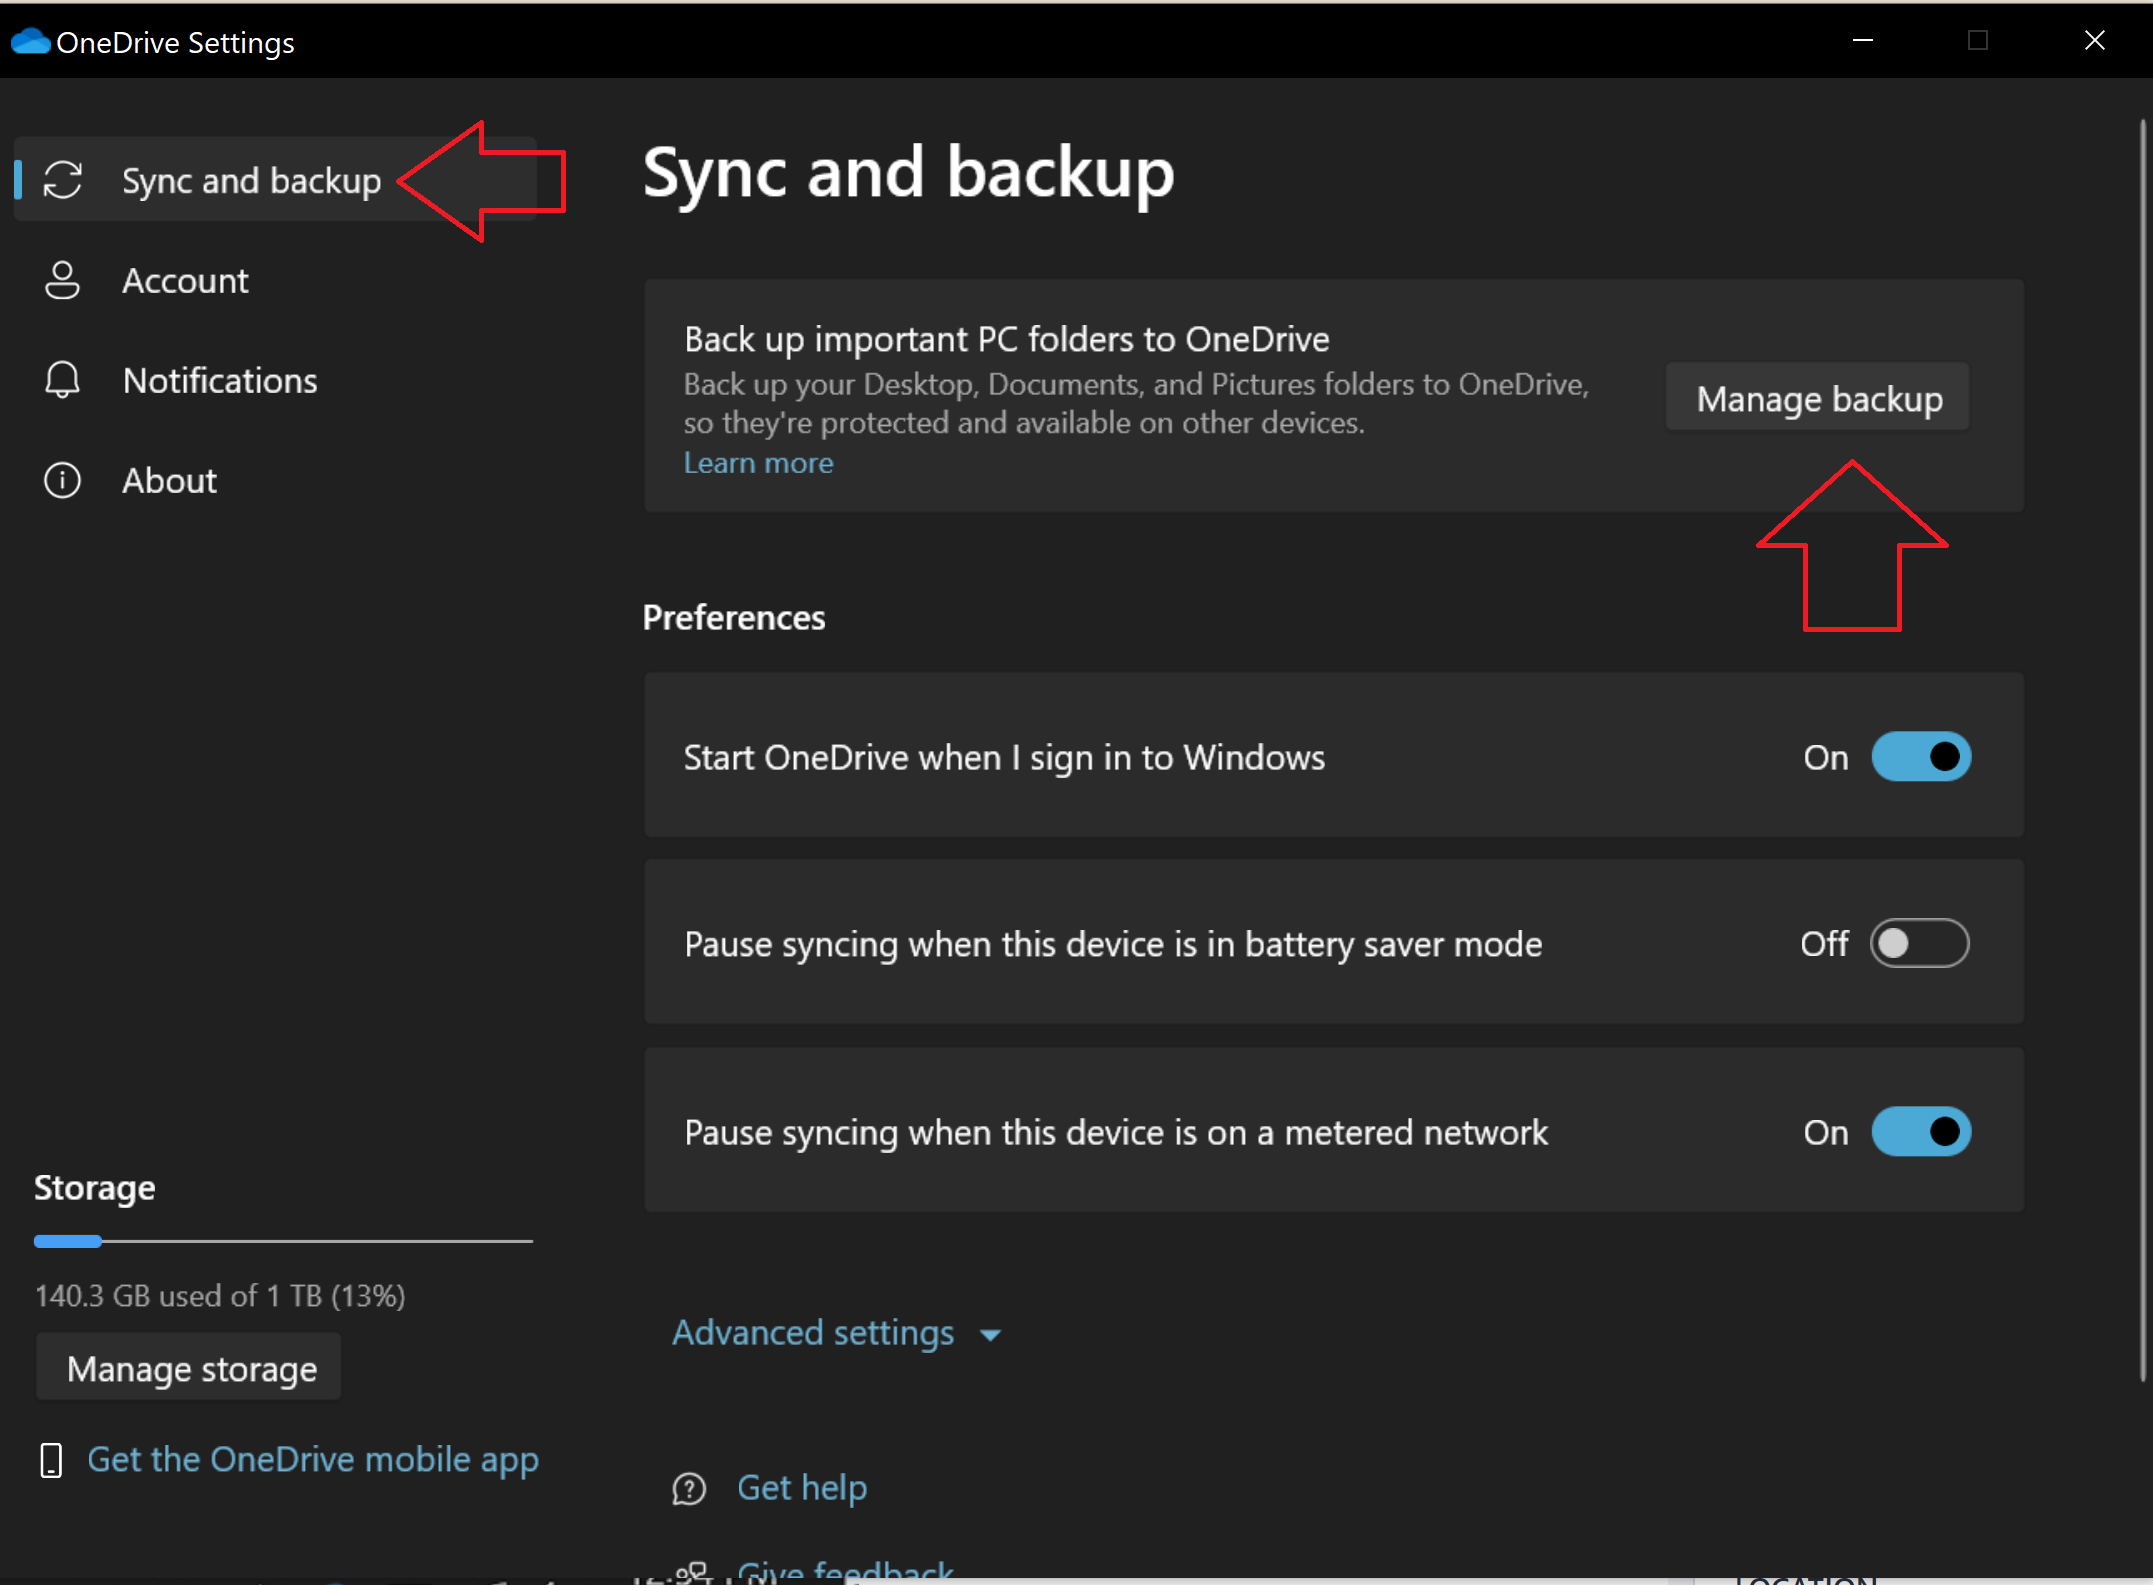Turn off metered network pause syncing toggle
The image size is (2153, 1585).
pos(1920,1132)
